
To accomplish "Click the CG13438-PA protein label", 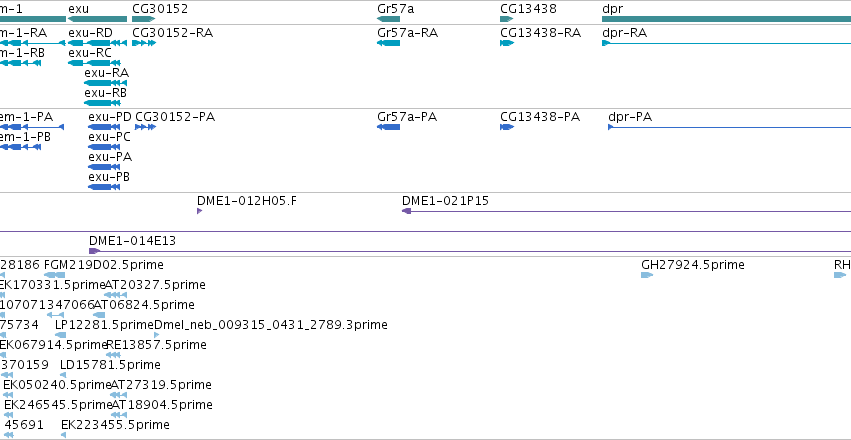I will click(540, 117).
